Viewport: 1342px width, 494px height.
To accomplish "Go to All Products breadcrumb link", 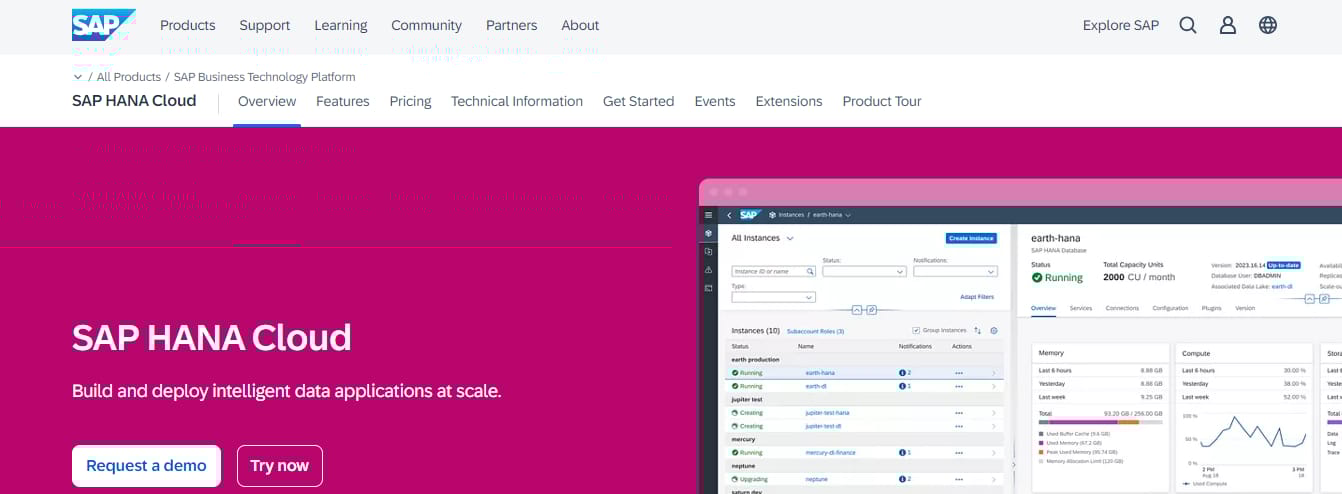I will (129, 77).
